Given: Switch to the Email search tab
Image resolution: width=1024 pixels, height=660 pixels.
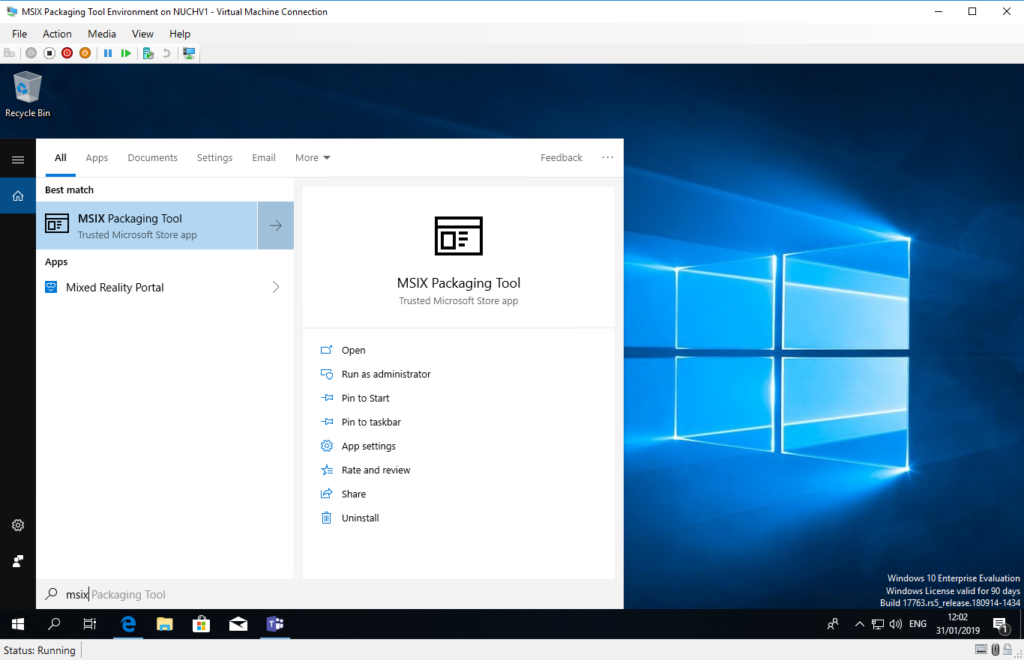Looking at the screenshot, I should tap(264, 158).
